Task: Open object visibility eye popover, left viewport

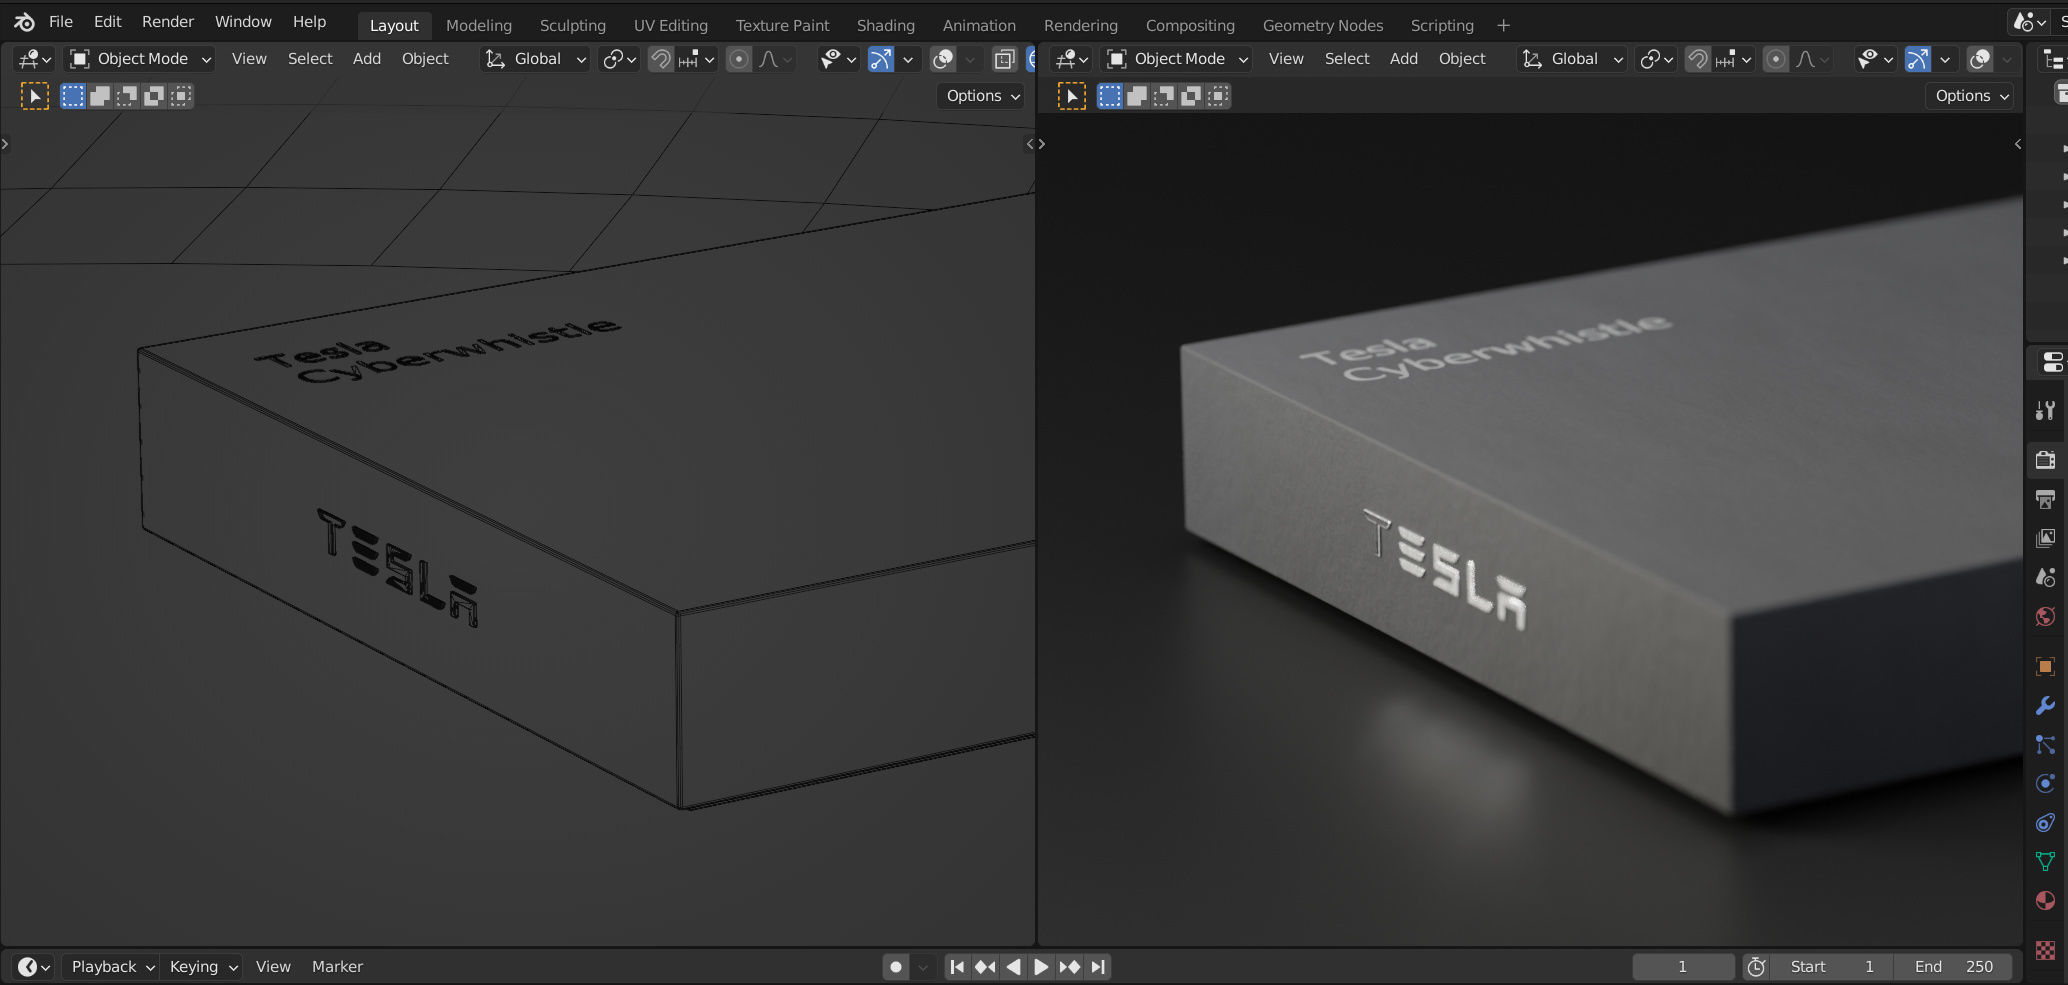Action: tap(838, 59)
